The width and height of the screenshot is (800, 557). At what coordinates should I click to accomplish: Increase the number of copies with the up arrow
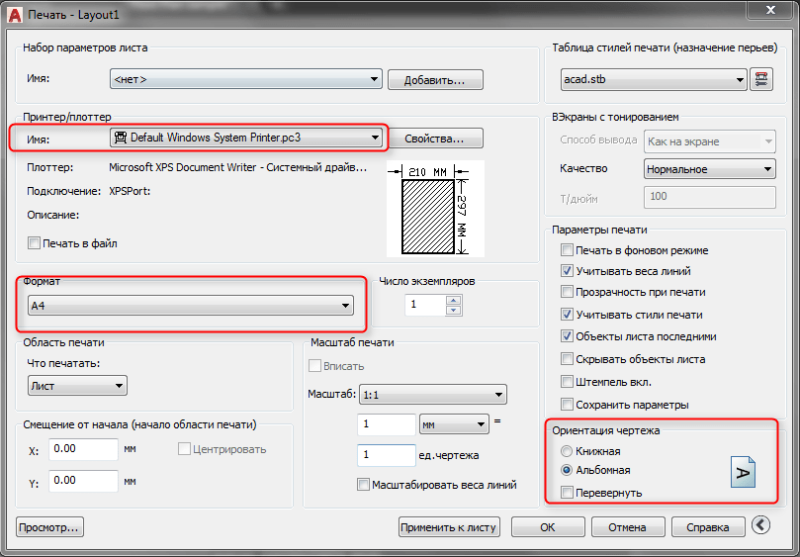pos(454,300)
